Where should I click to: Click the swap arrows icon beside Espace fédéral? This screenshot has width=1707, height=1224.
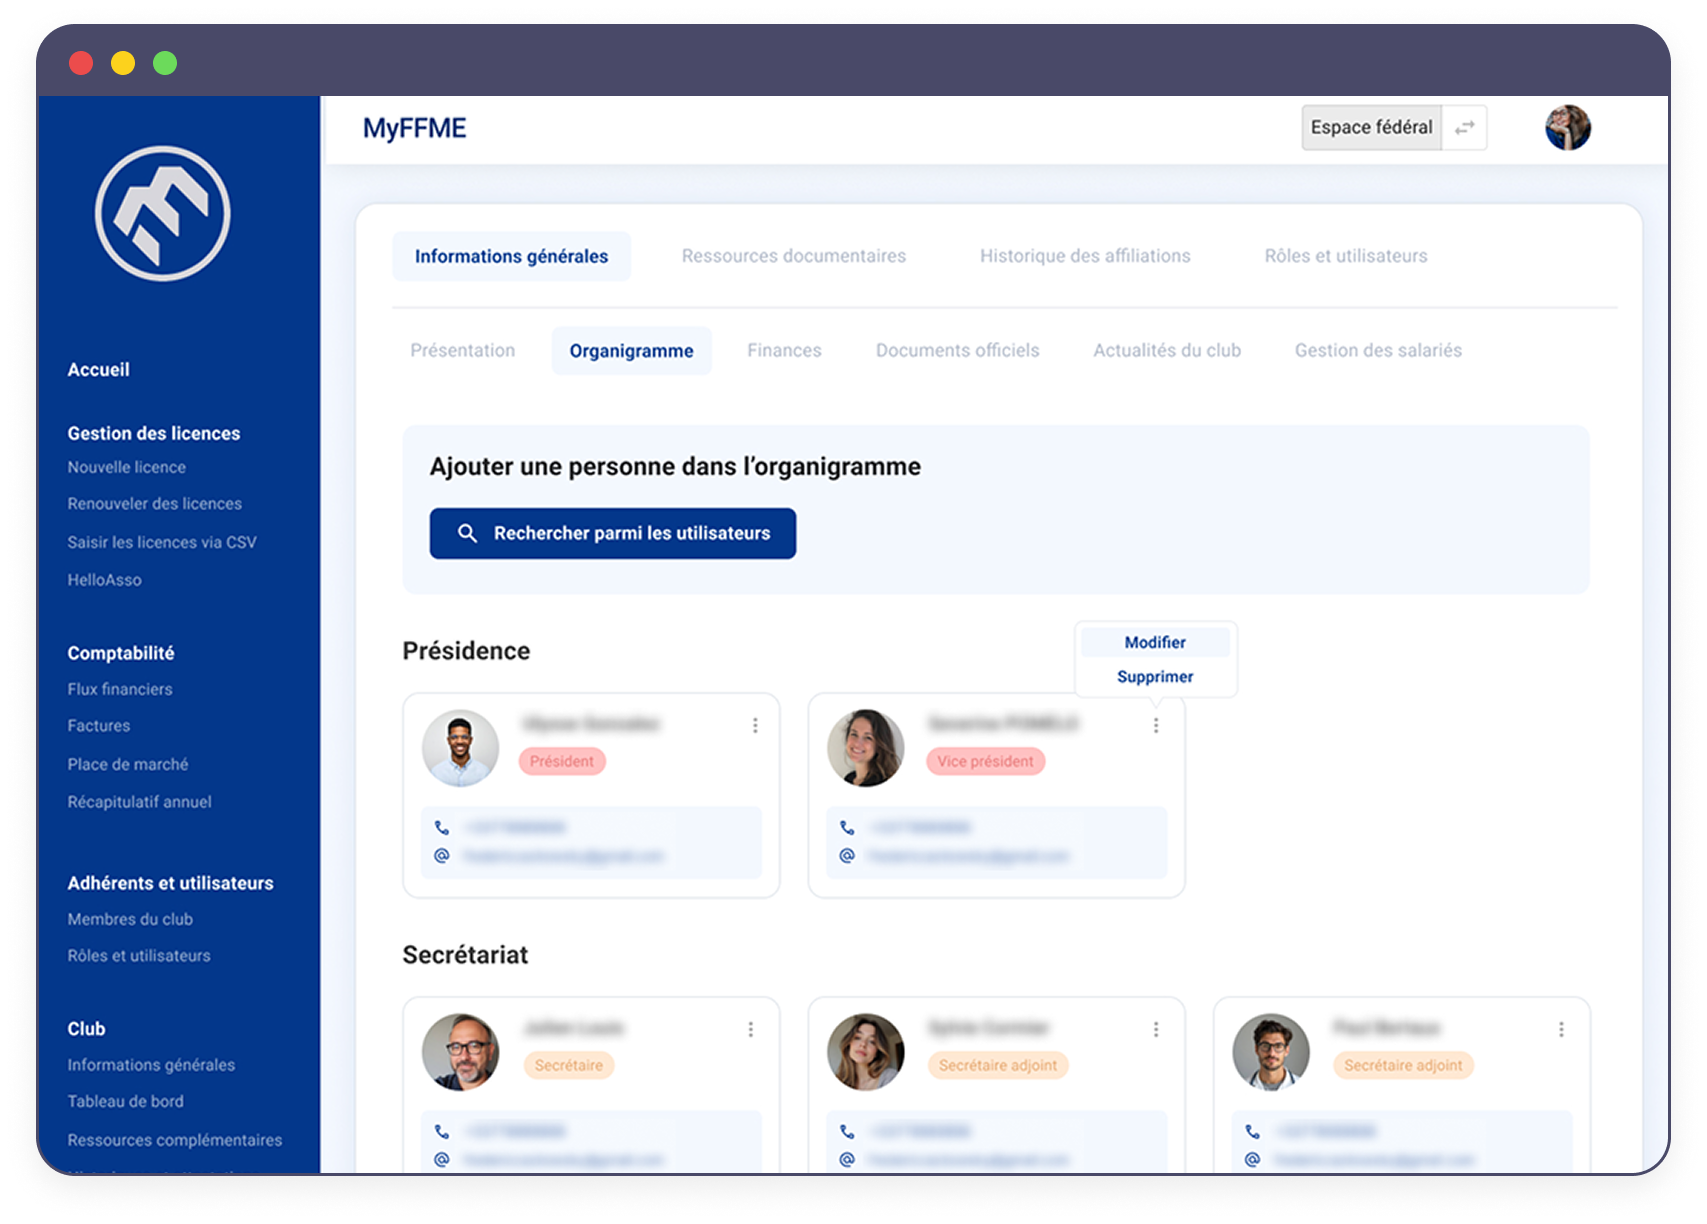point(1464,128)
